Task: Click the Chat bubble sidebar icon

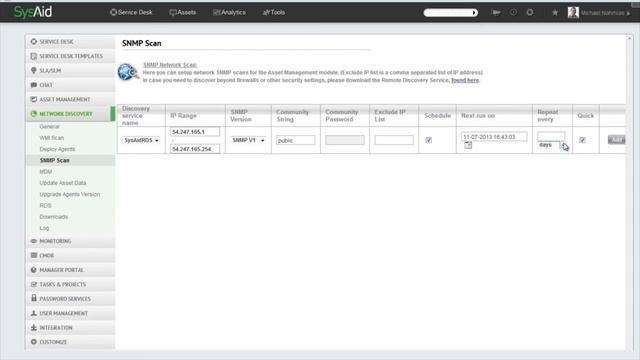Action: tap(33, 85)
